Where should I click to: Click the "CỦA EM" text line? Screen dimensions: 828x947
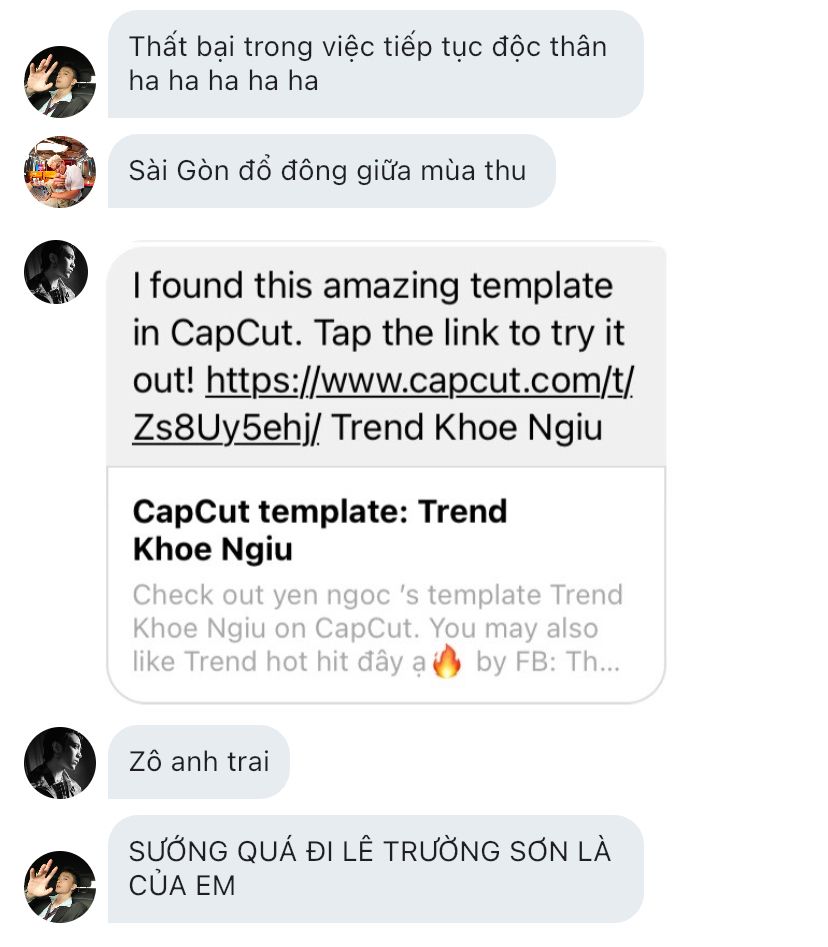(182, 886)
